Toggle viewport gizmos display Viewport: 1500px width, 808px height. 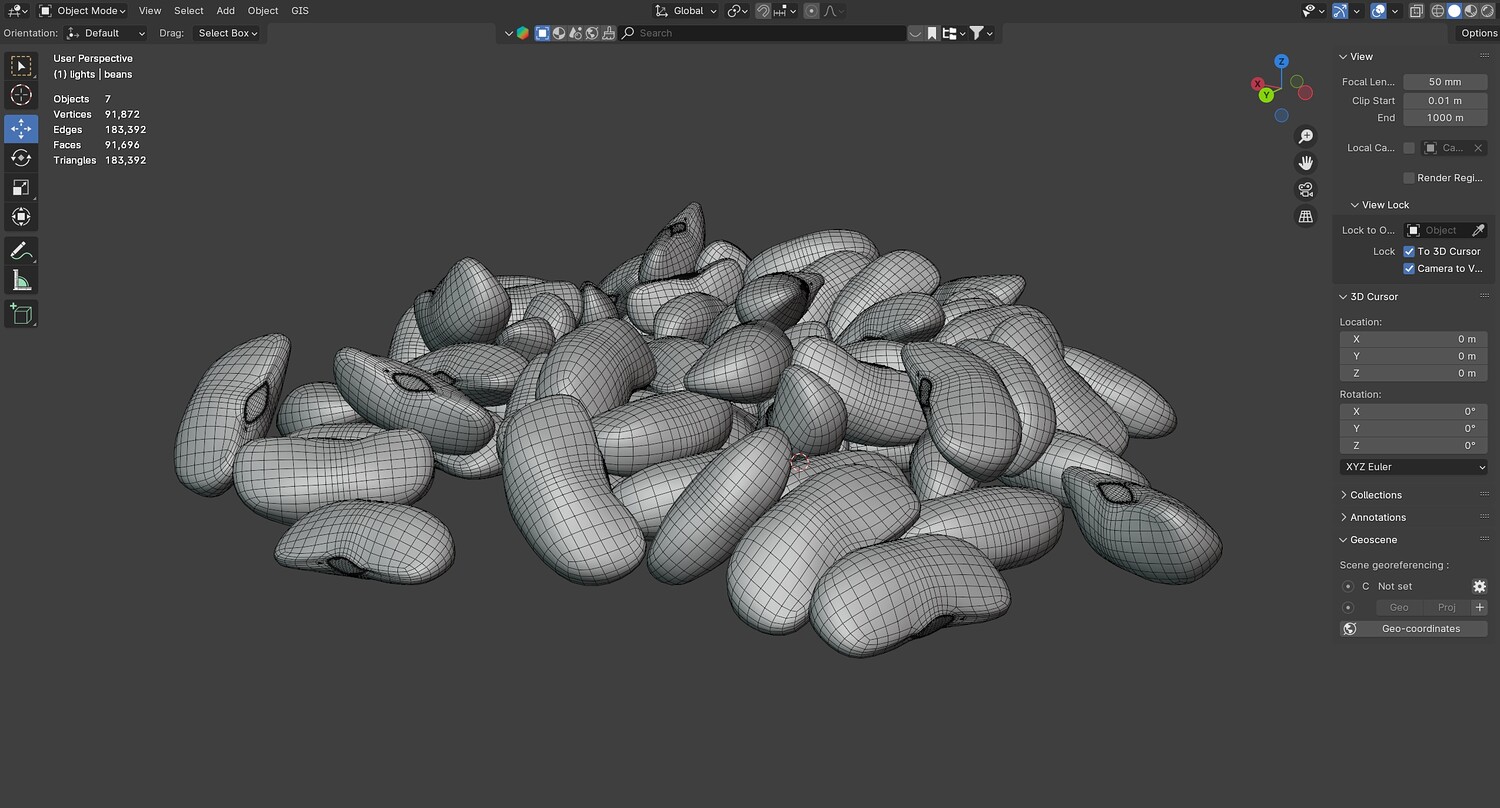click(1341, 11)
